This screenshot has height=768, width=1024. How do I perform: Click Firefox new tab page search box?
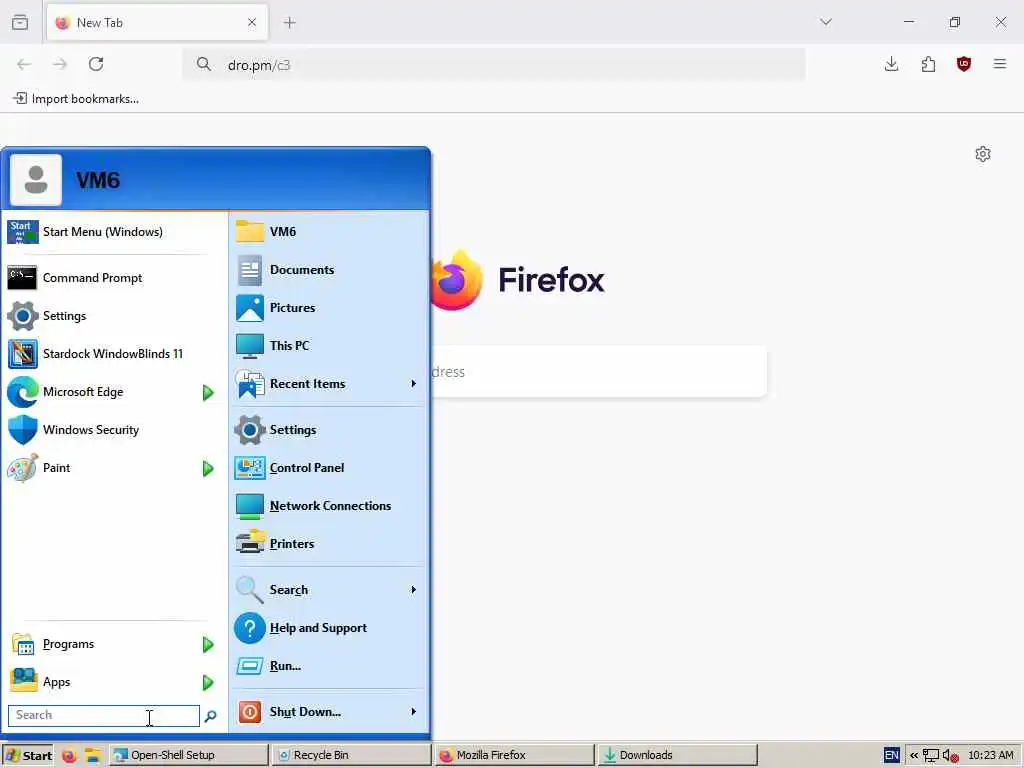click(x=598, y=372)
